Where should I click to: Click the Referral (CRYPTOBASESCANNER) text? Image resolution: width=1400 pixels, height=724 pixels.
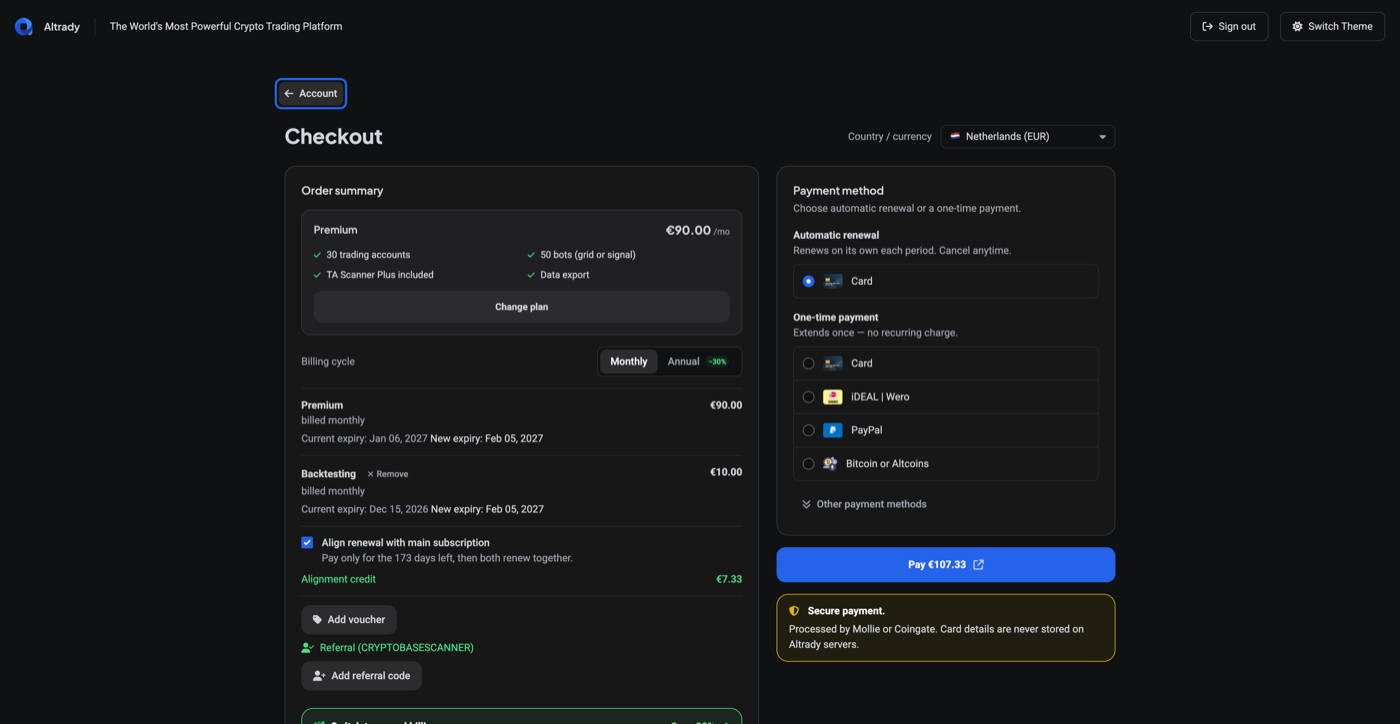point(397,648)
